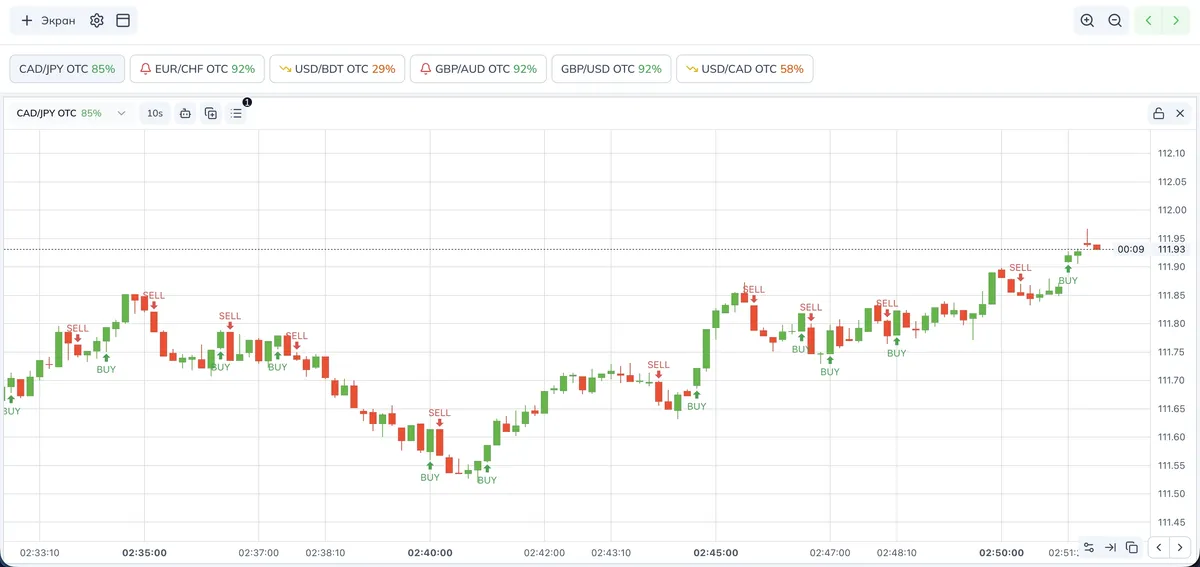This screenshot has height=567, width=1200.
Task: Go to next screen with green right arrow
Action: click(1176, 20)
